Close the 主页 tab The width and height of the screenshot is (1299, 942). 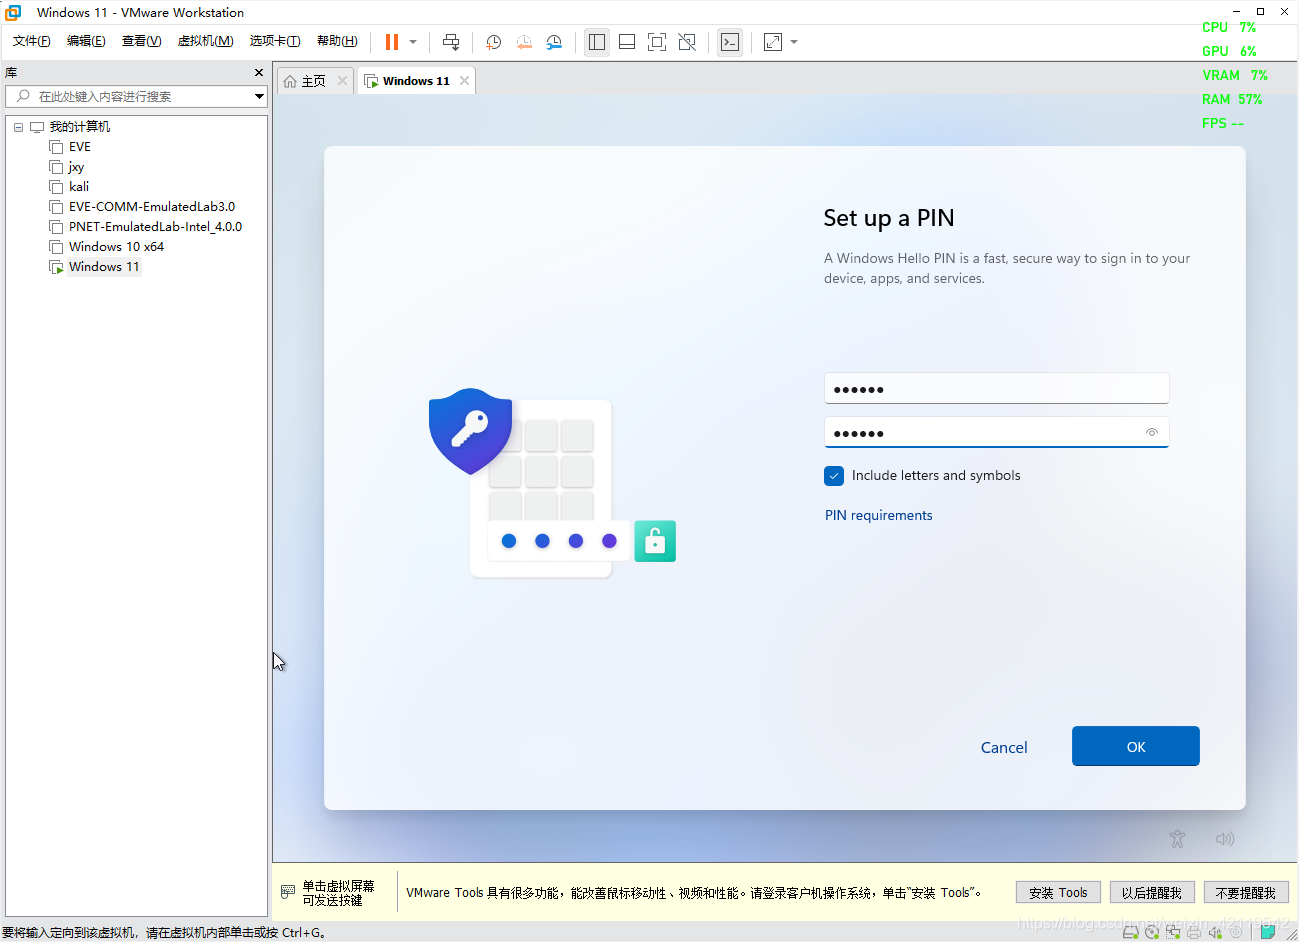pos(342,81)
